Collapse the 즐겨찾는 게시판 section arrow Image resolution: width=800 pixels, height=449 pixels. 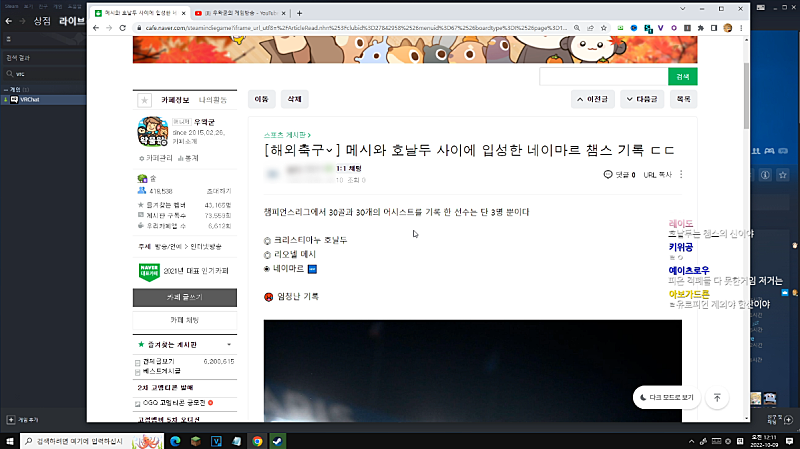tap(229, 345)
